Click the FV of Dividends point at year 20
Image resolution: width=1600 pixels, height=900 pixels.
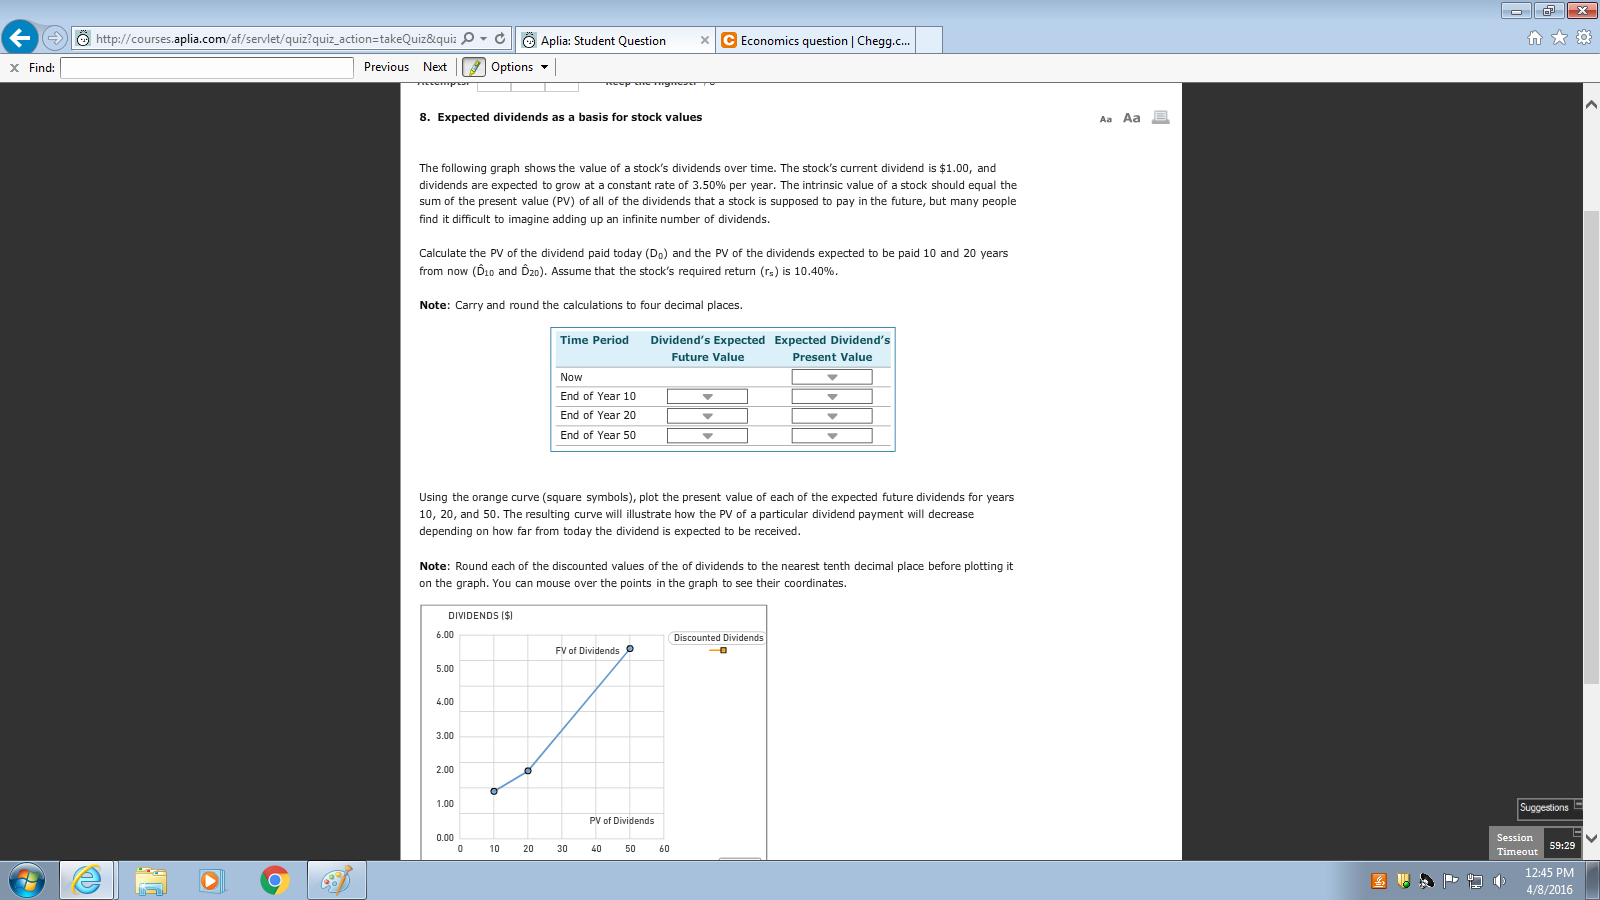pos(528,771)
